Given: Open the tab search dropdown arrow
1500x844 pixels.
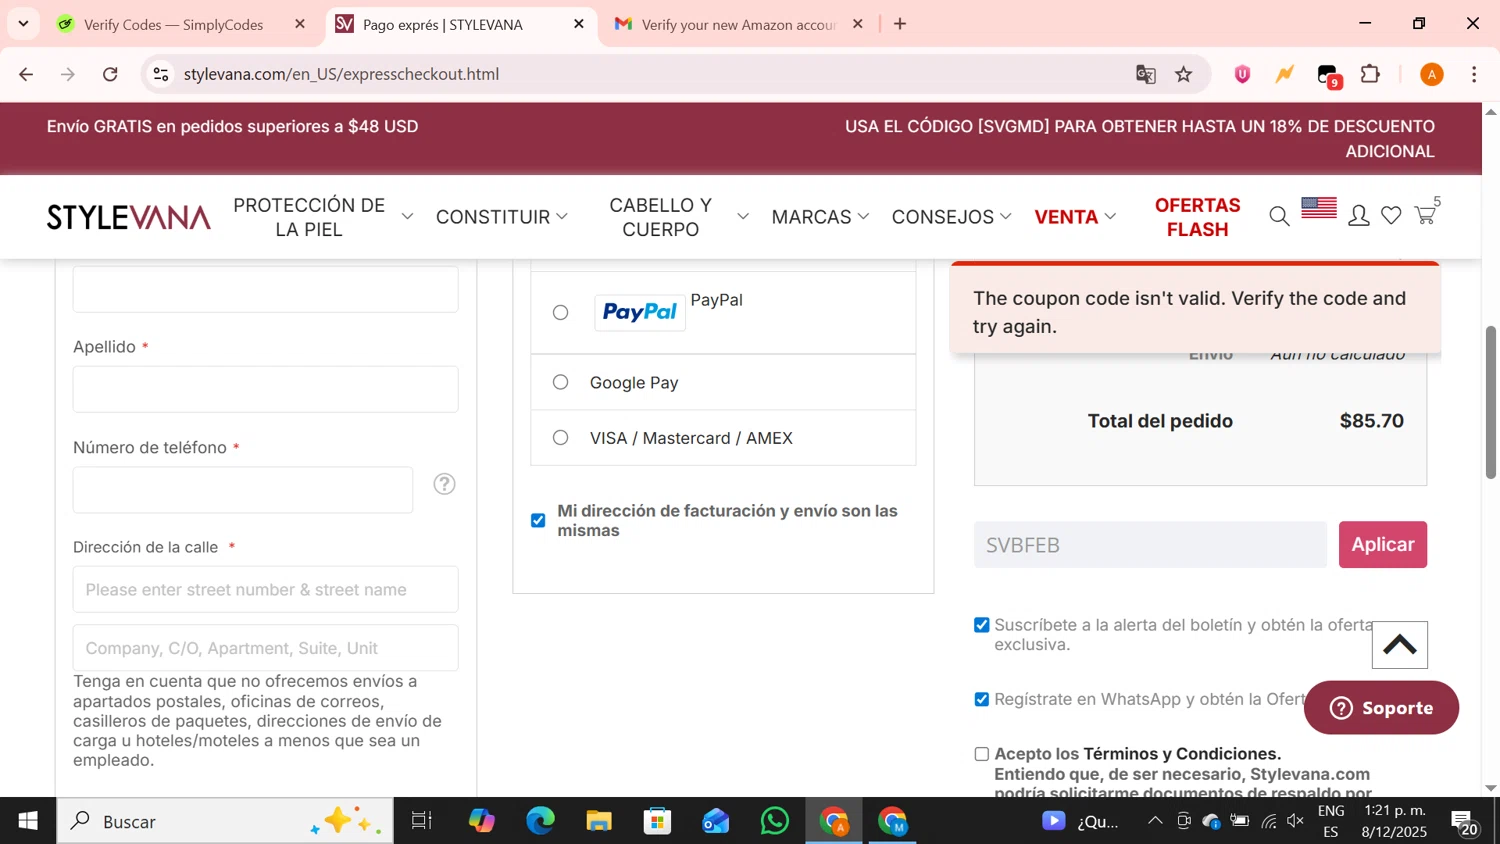Looking at the screenshot, I should click(x=23, y=24).
